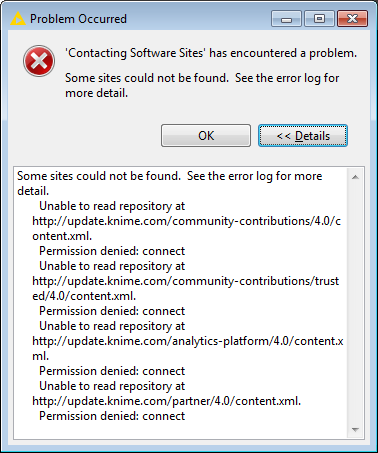This screenshot has height=453, width=378.
Task: Click the red error X icon
Action: (x=39, y=61)
